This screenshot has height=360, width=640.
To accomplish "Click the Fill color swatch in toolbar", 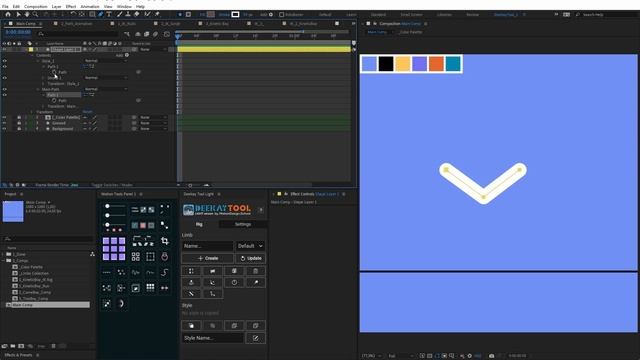I will point(211,14).
